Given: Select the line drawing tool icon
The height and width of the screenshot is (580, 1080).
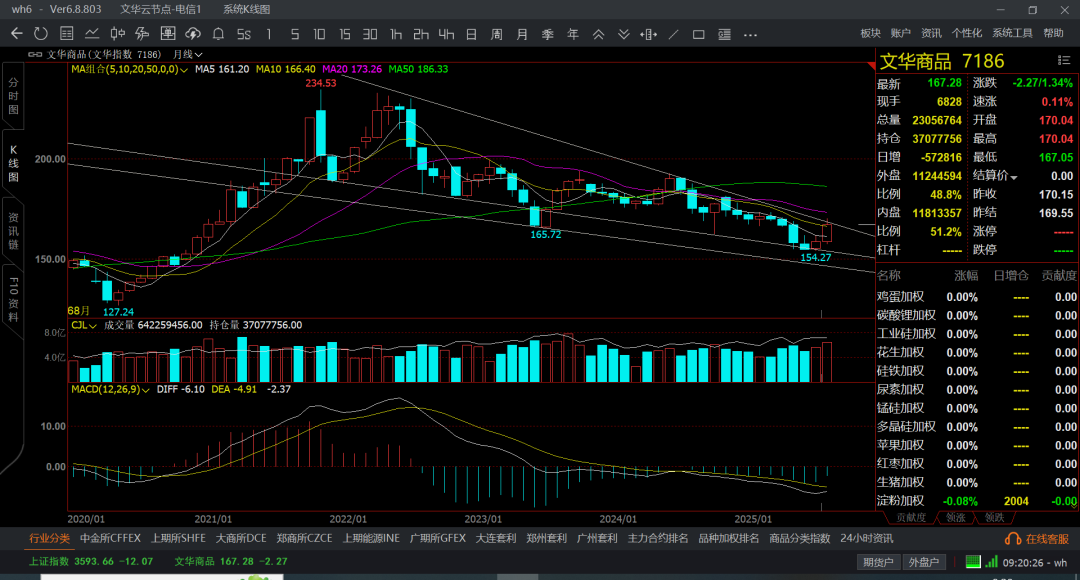Looking at the screenshot, I should [x=674, y=34].
